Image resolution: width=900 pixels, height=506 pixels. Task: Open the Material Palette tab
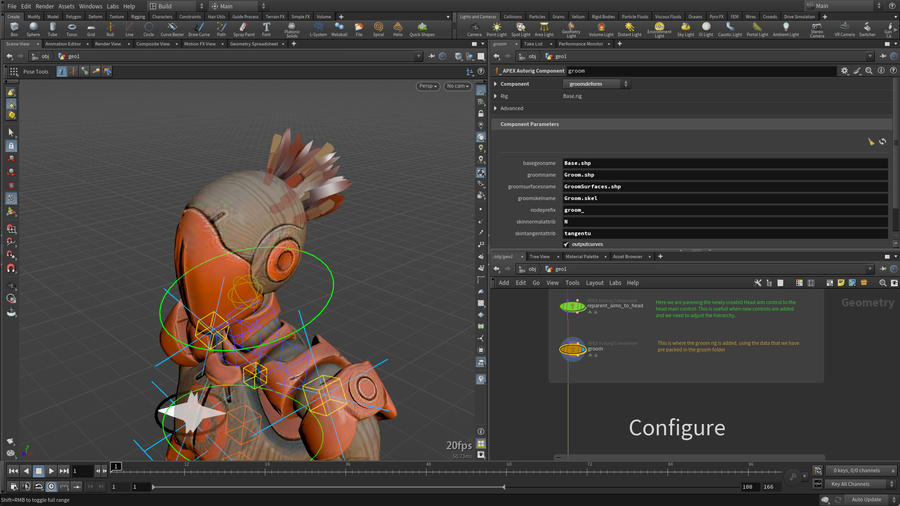pos(581,256)
